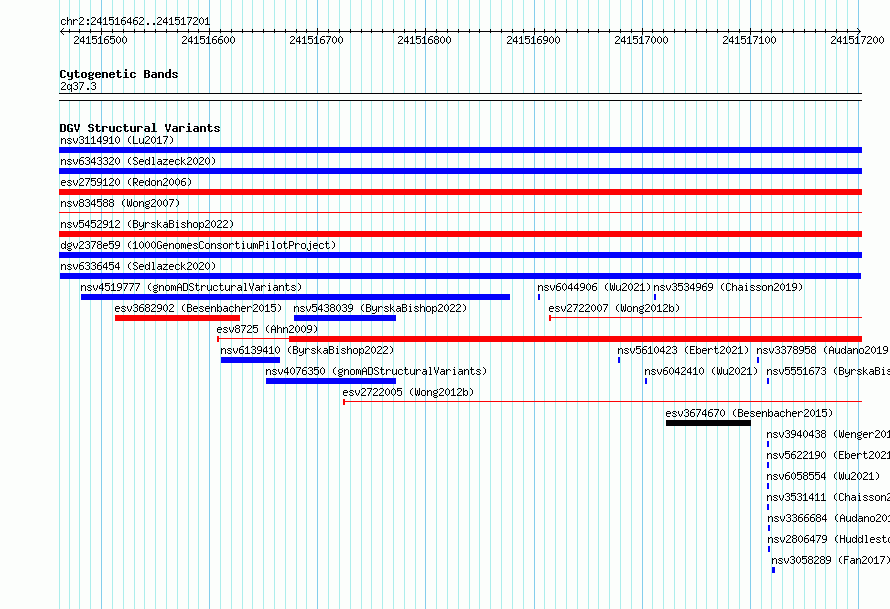Click the esv2722007 (Wong2012b) label
This screenshot has height=609, width=890.
(x=614, y=308)
